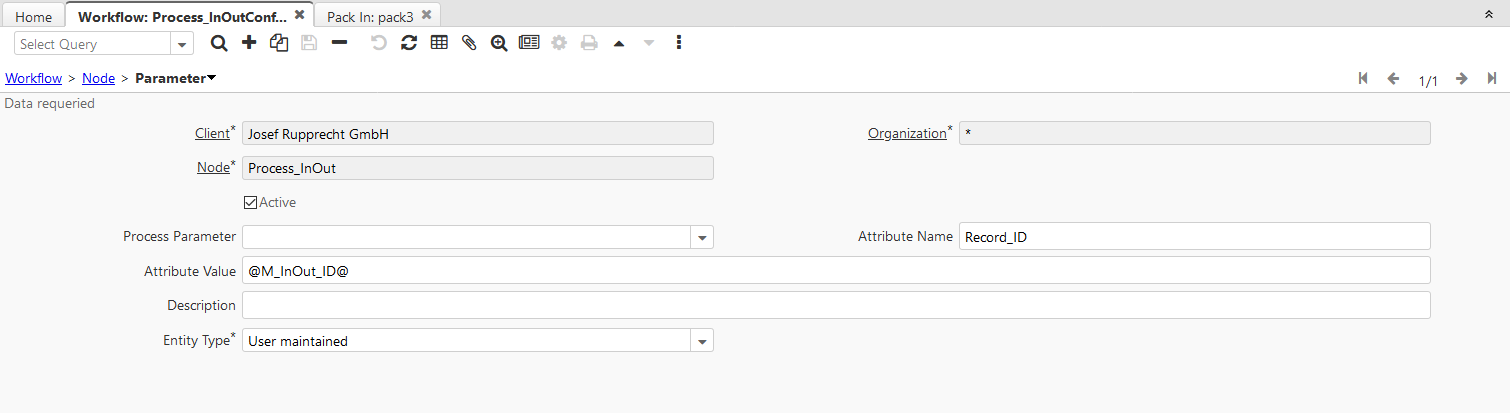Switch to Pack In: pack3 tab
The image size is (1510, 413).
tap(370, 17)
